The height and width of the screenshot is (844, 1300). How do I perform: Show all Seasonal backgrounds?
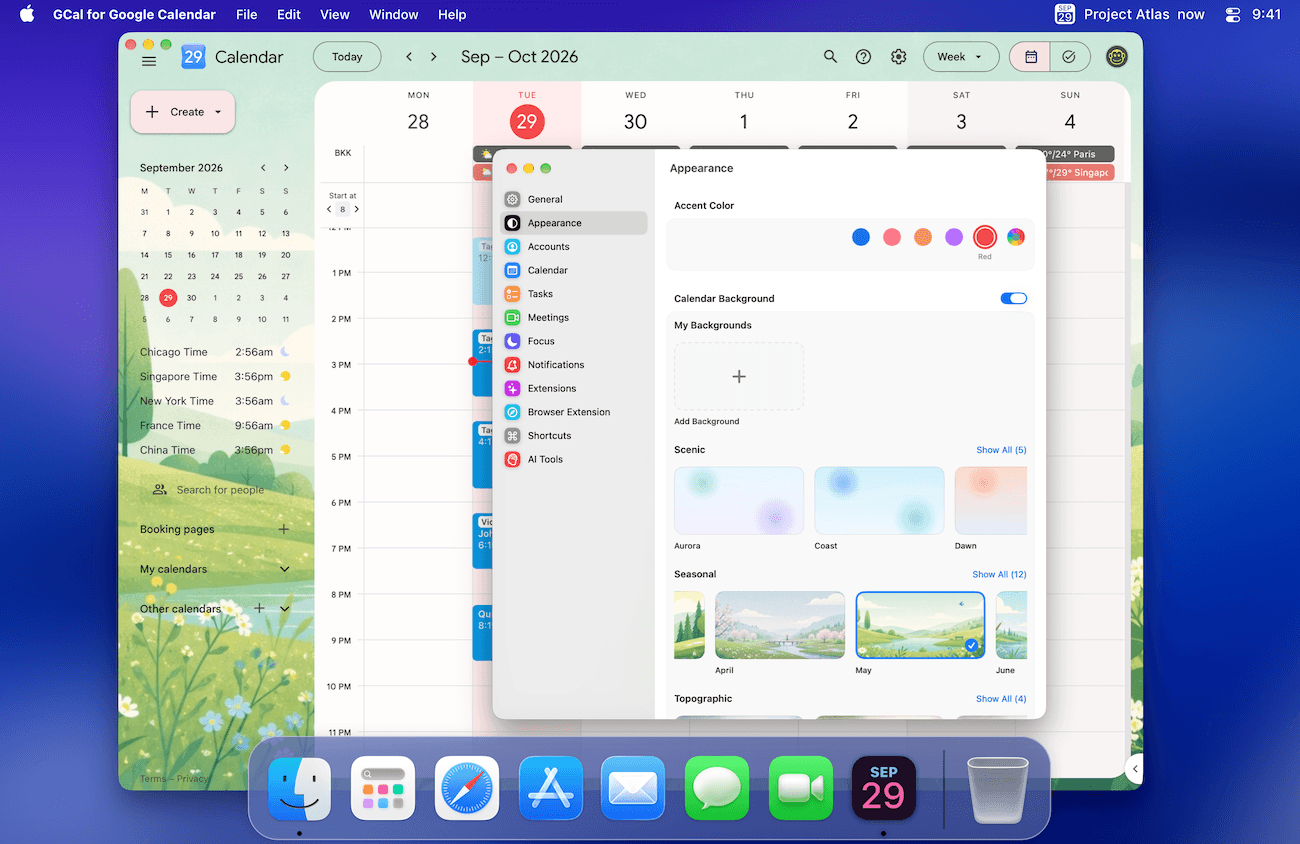(999, 574)
